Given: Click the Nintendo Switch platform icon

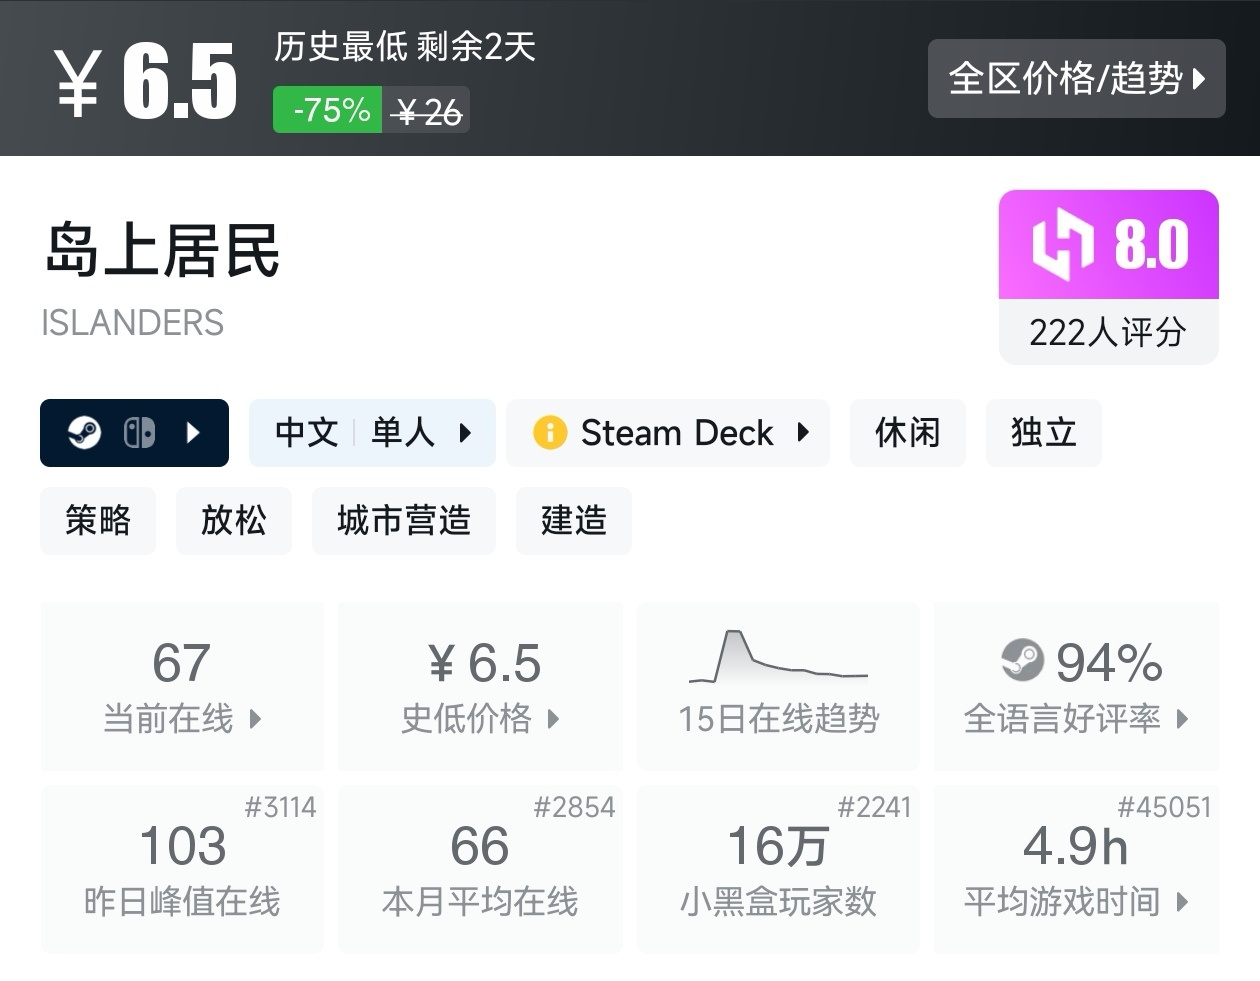Looking at the screenshot, I should (x=139, y=433).
